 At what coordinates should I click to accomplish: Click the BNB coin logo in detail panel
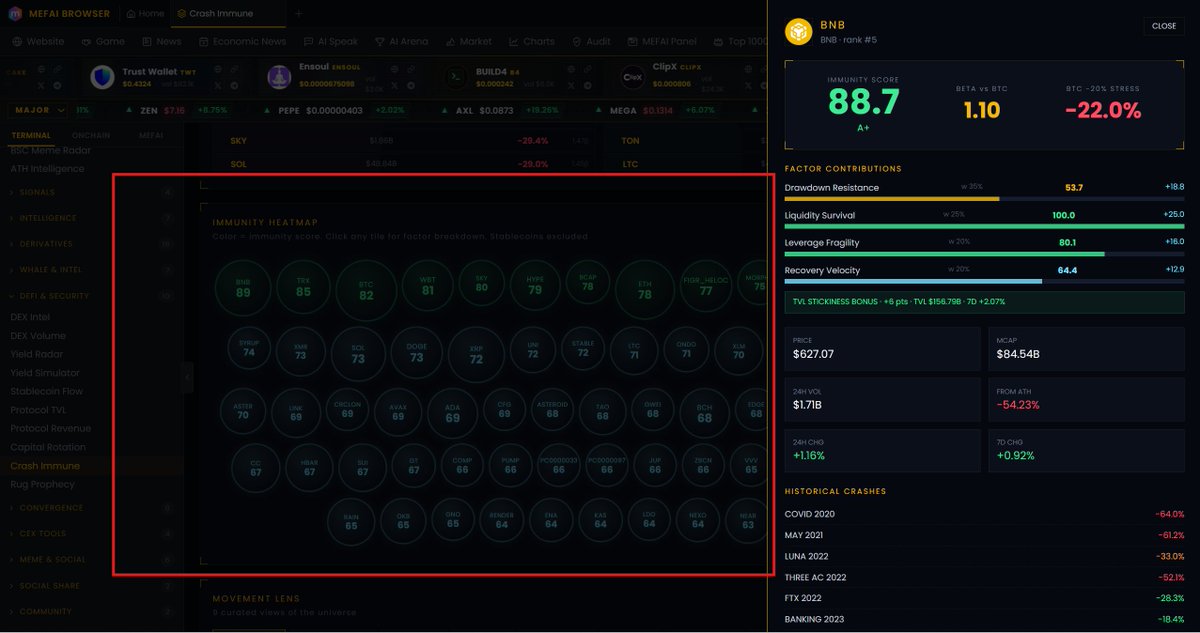click(x=798, y=32)
